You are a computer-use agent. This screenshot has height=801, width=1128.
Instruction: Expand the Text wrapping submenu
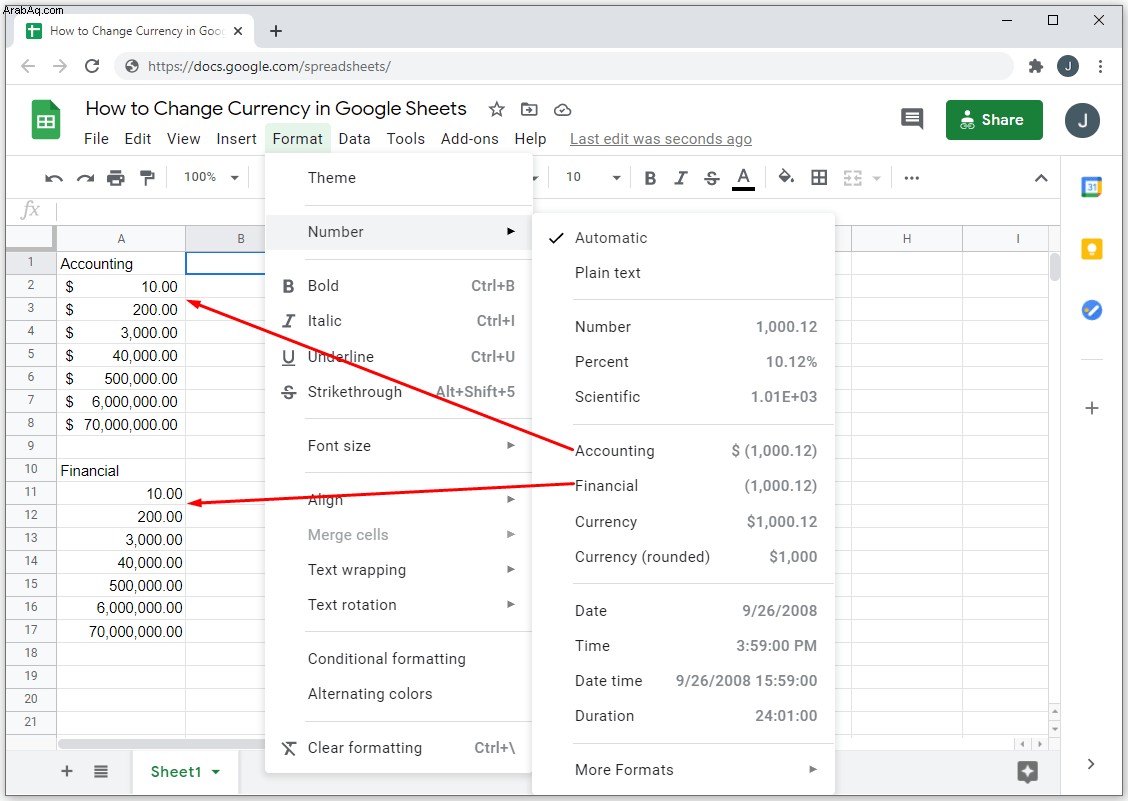pos(399,569)
